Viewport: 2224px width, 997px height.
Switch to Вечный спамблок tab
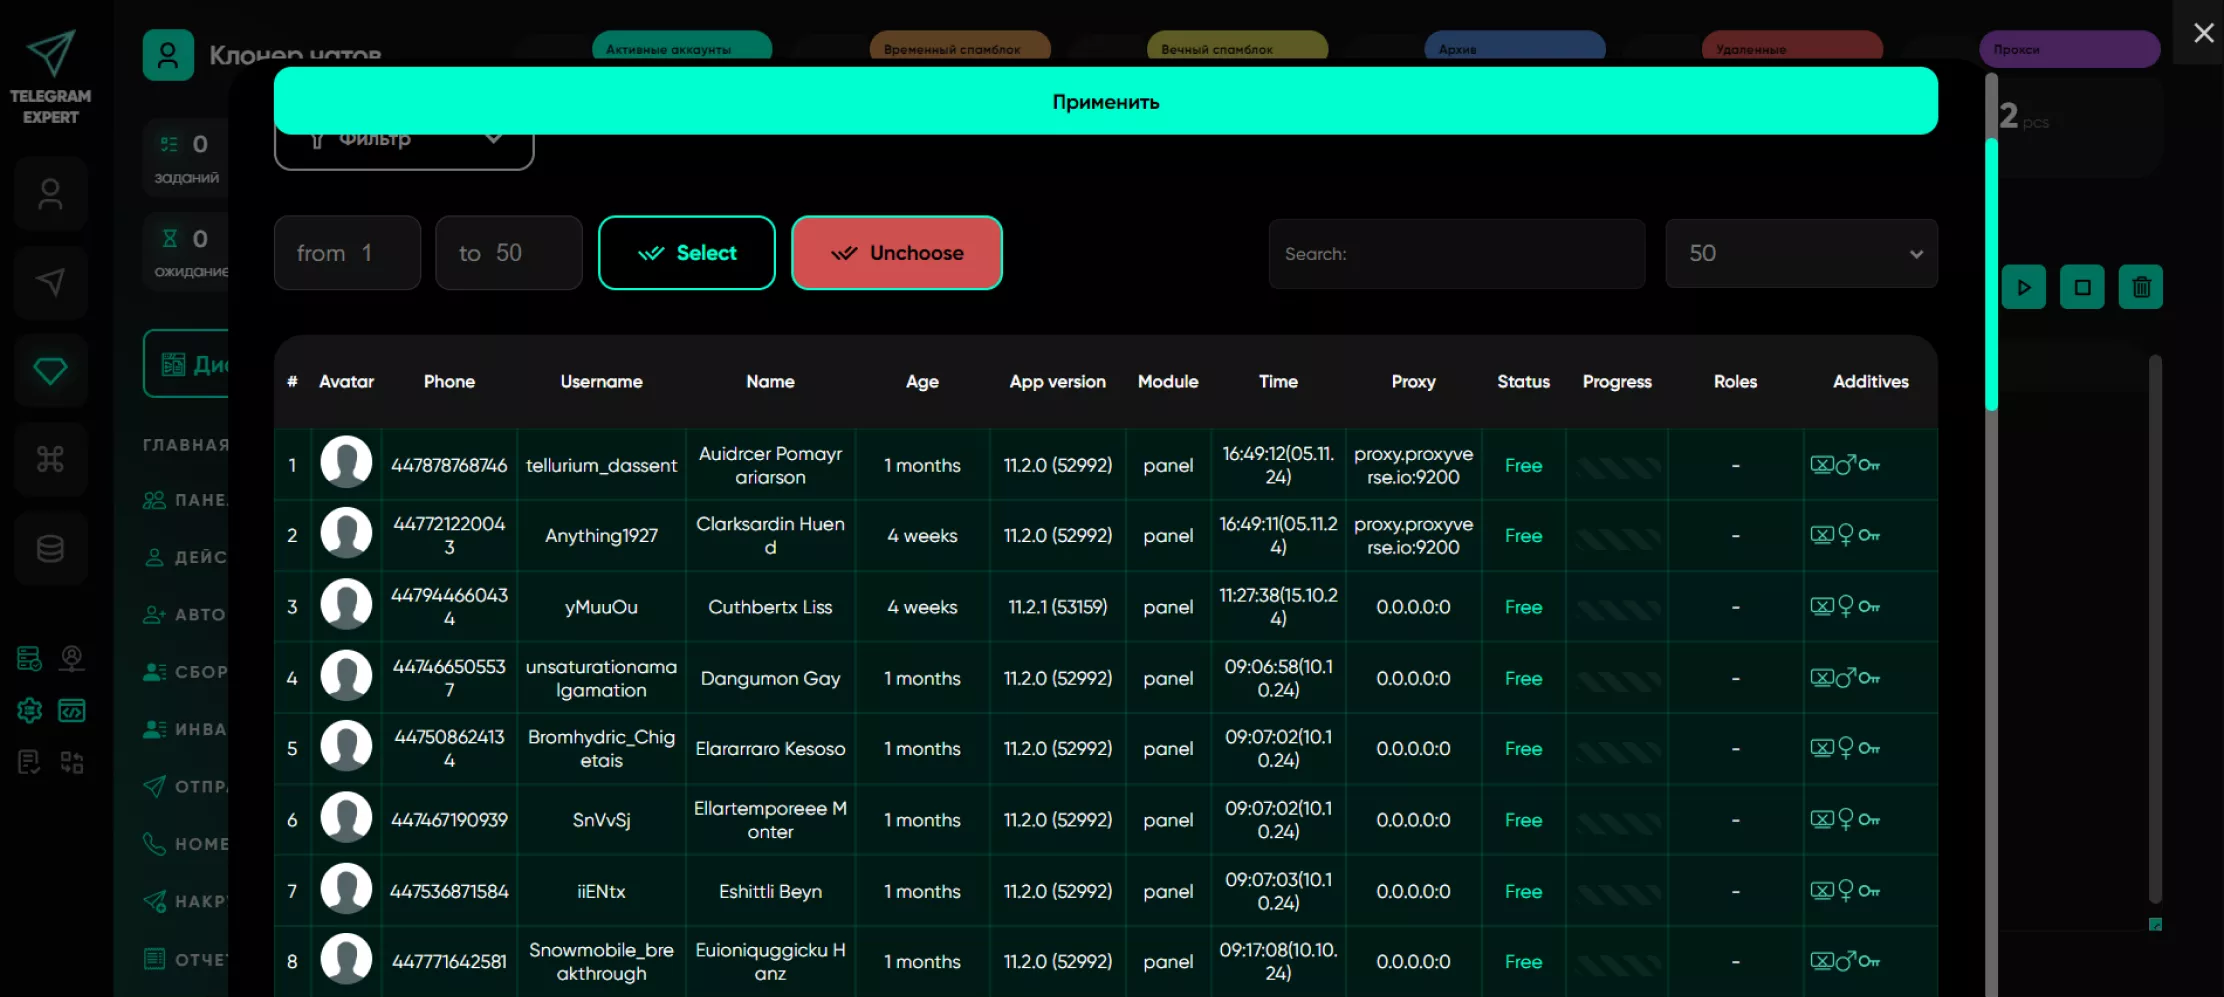point(1237,48)
